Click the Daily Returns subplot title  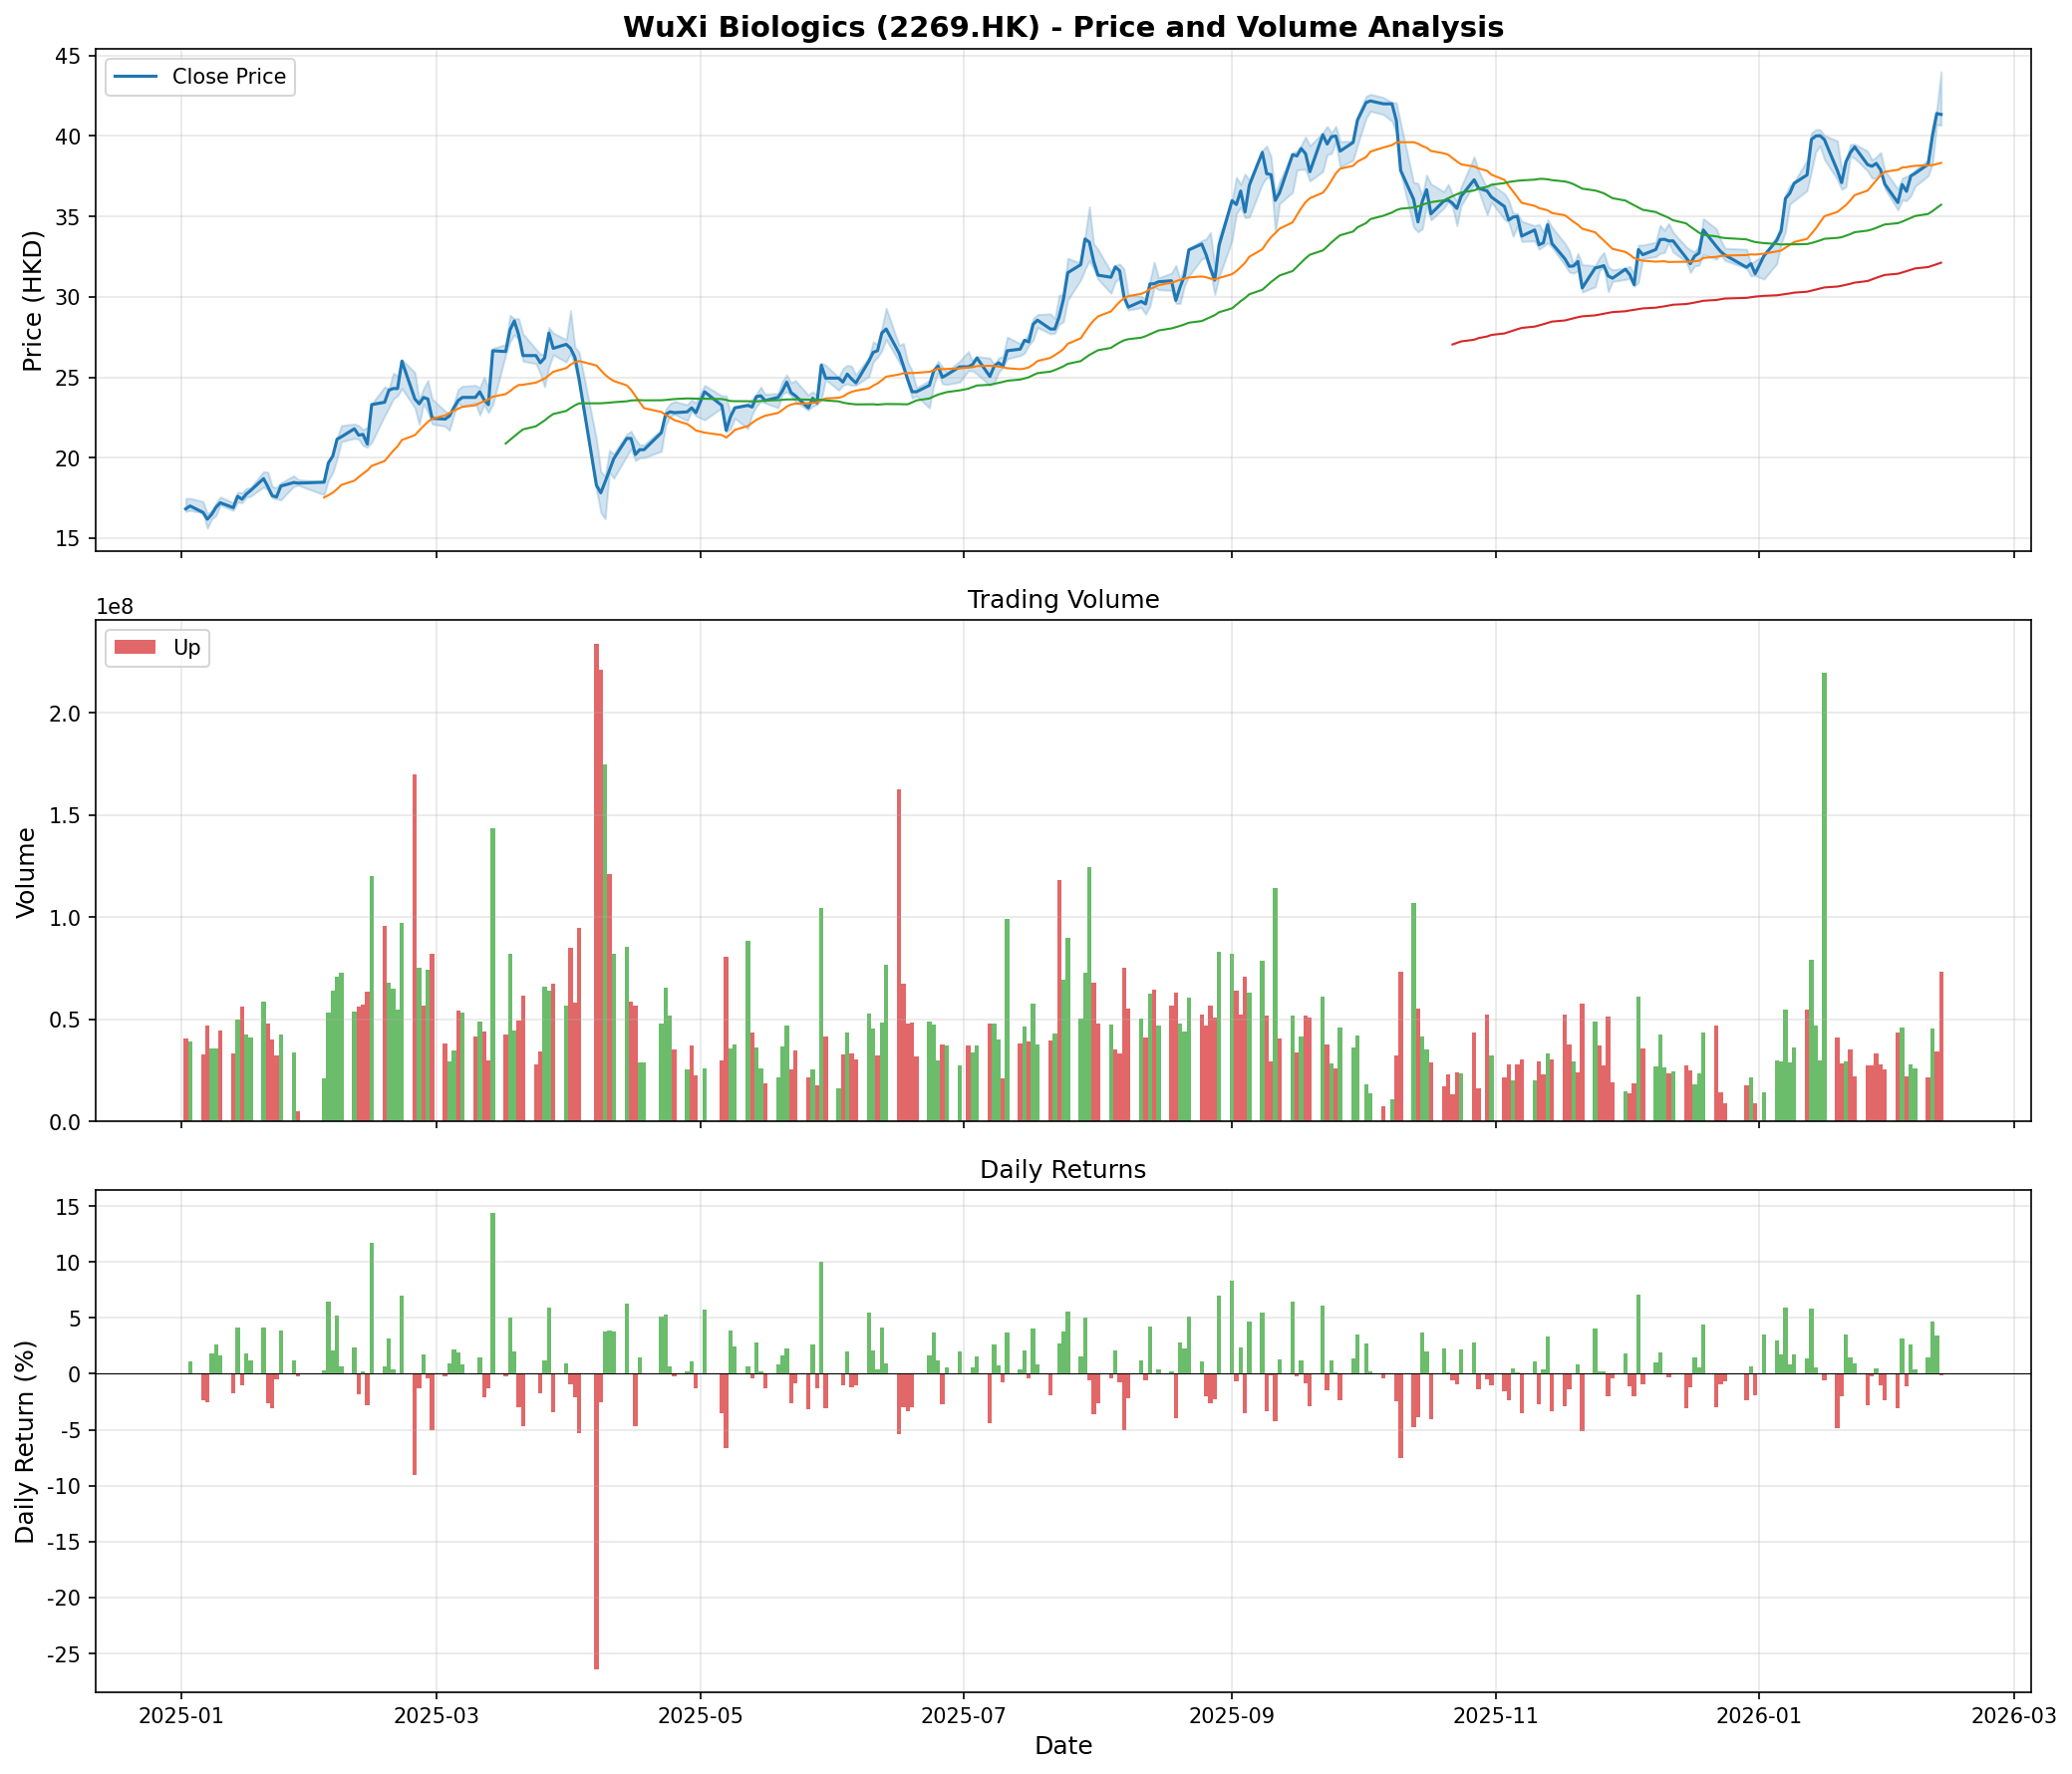coord(1062,1170)
